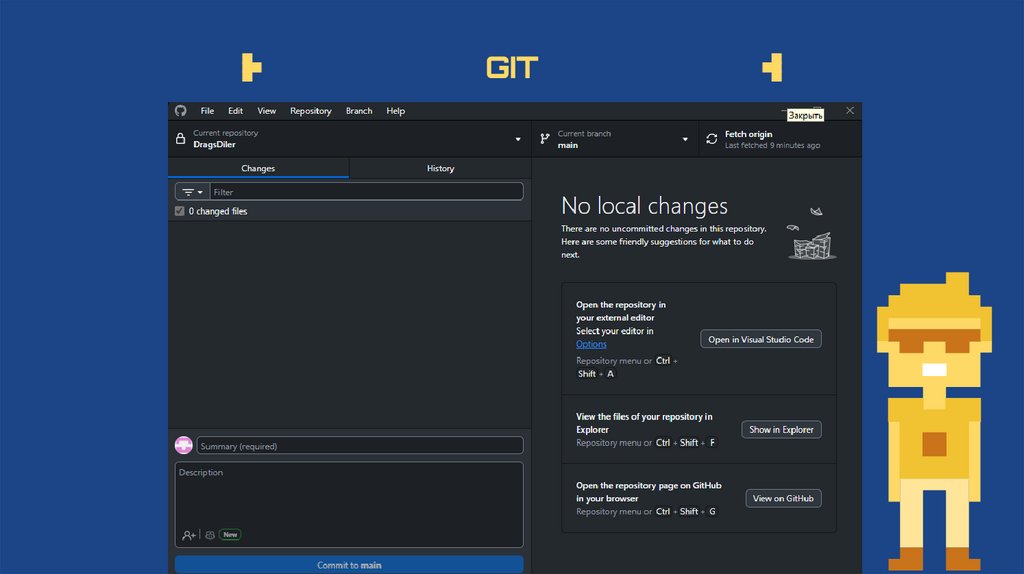The image size is (1024, 574).
Task: Open the View menu
Action: pos(266,111)
